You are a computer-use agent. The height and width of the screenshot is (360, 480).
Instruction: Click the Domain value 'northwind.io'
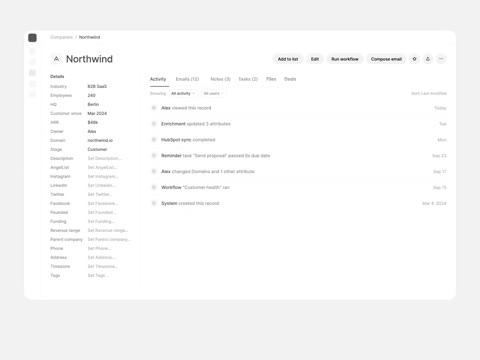(100, 140)
